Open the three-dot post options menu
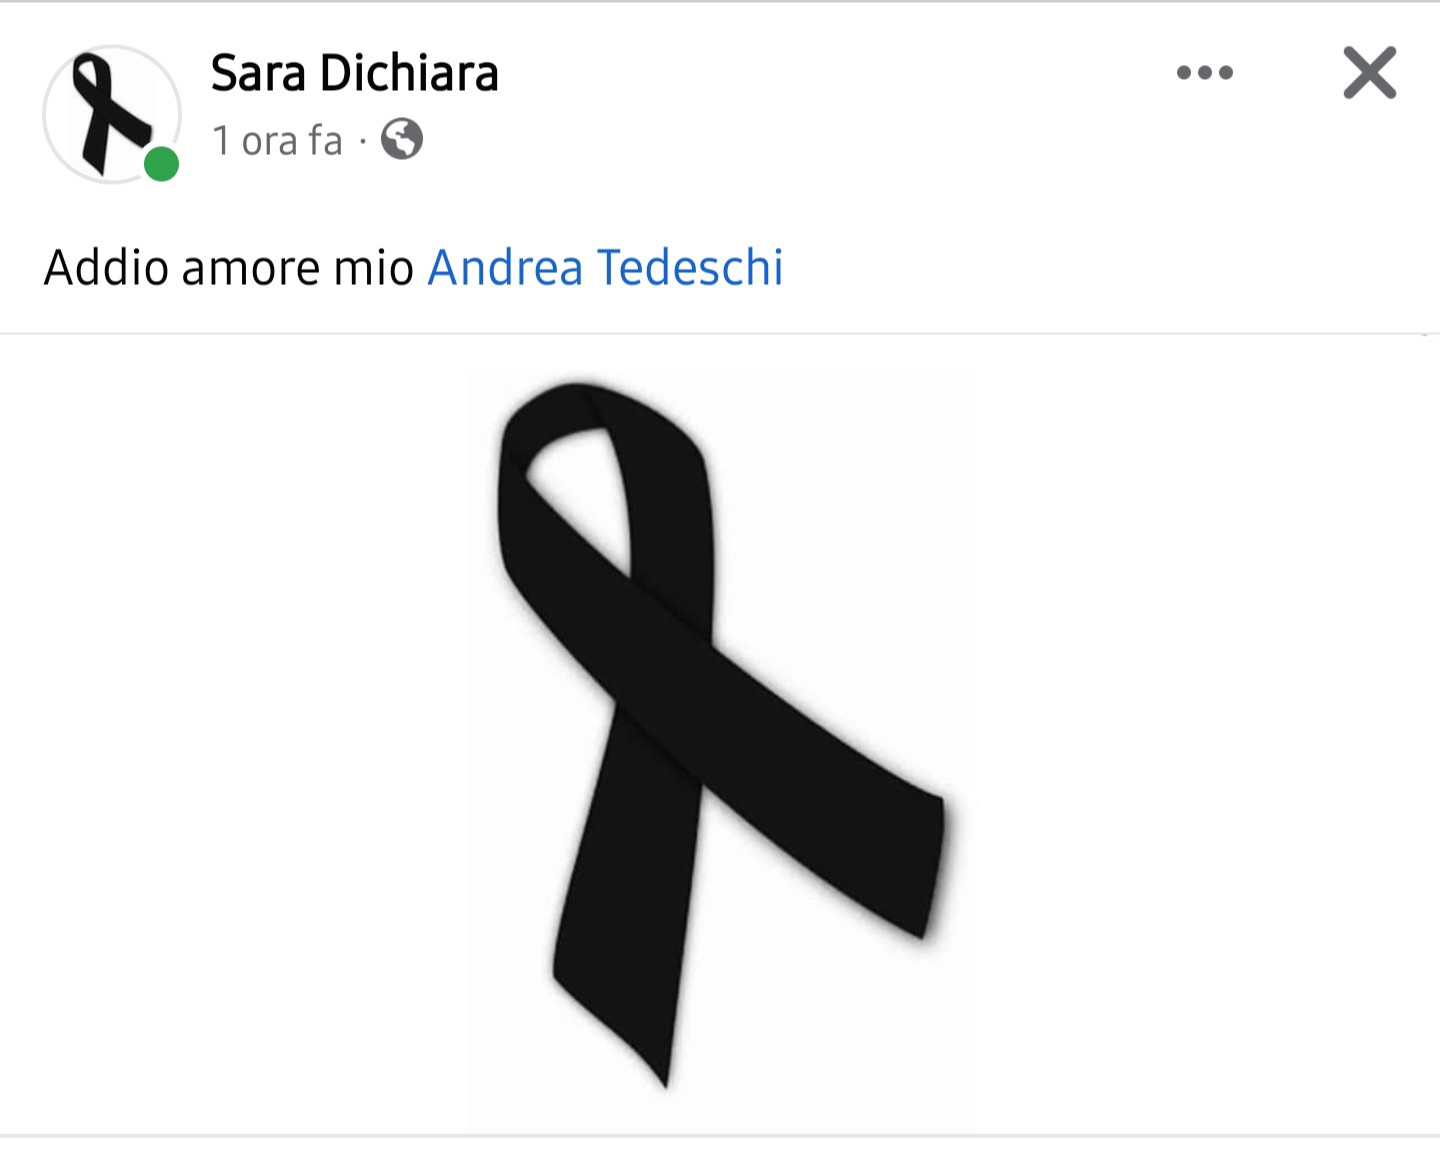1440x1152 pixels. 1205,72
